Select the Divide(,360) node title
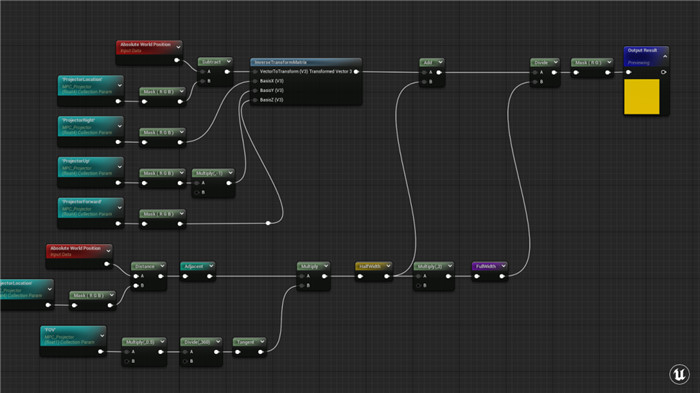700x393 pixels. coord(197,342)
